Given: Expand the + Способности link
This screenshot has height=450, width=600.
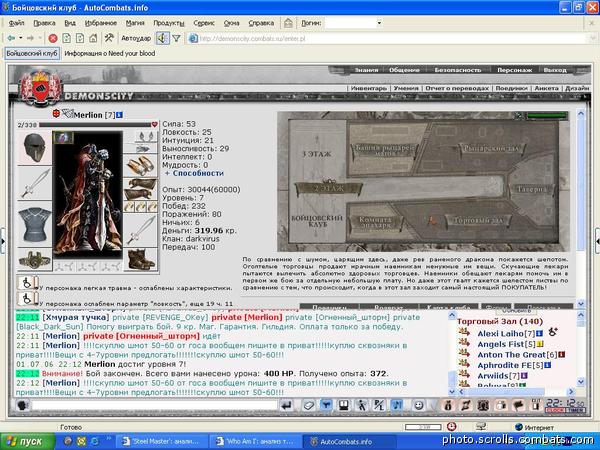Looking at the screenshot, I should pyautogui.click(x=194, y=173).
